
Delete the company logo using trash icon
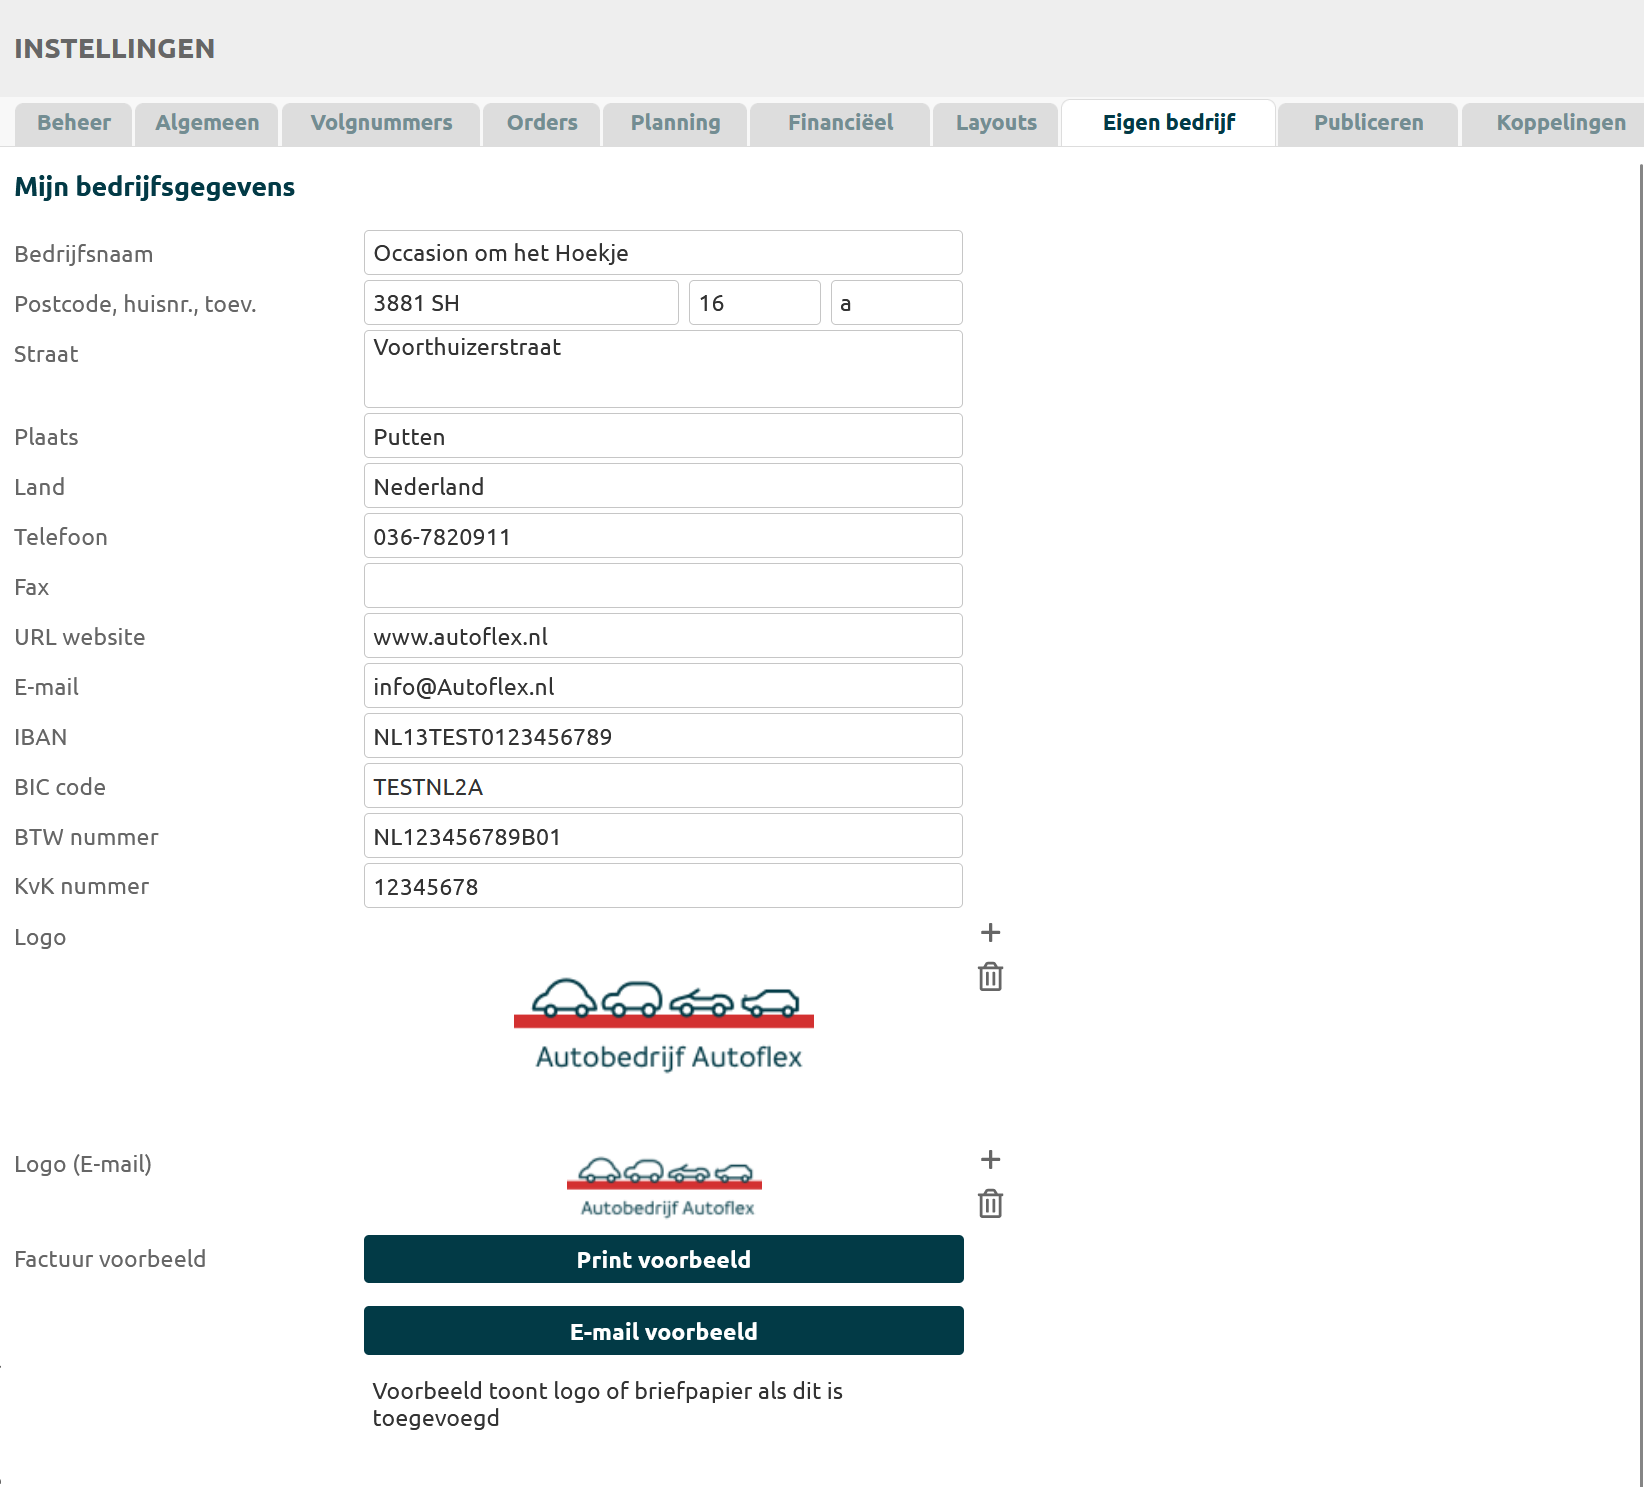click(990, 977)
